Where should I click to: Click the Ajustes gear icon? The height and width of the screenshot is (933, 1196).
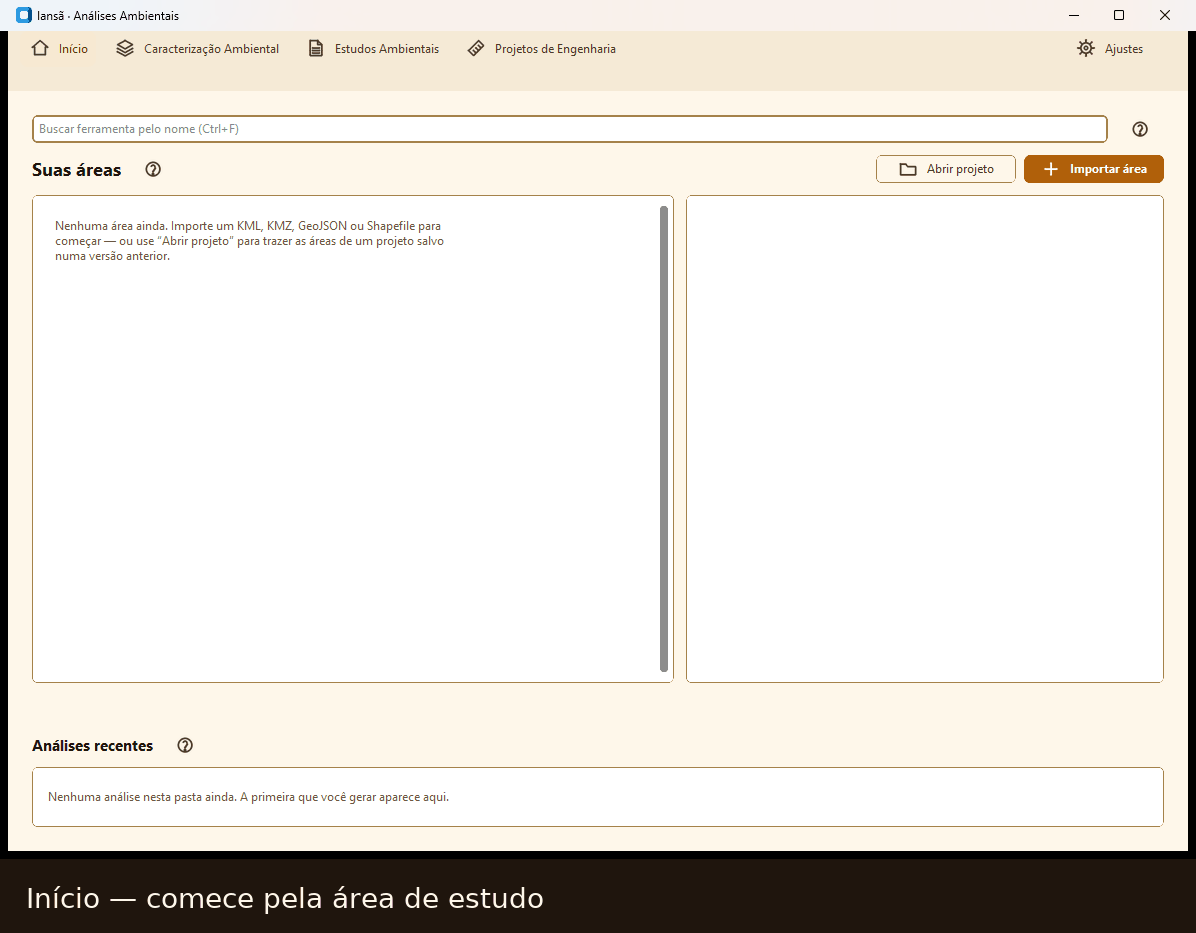(x=1086, y=48)
